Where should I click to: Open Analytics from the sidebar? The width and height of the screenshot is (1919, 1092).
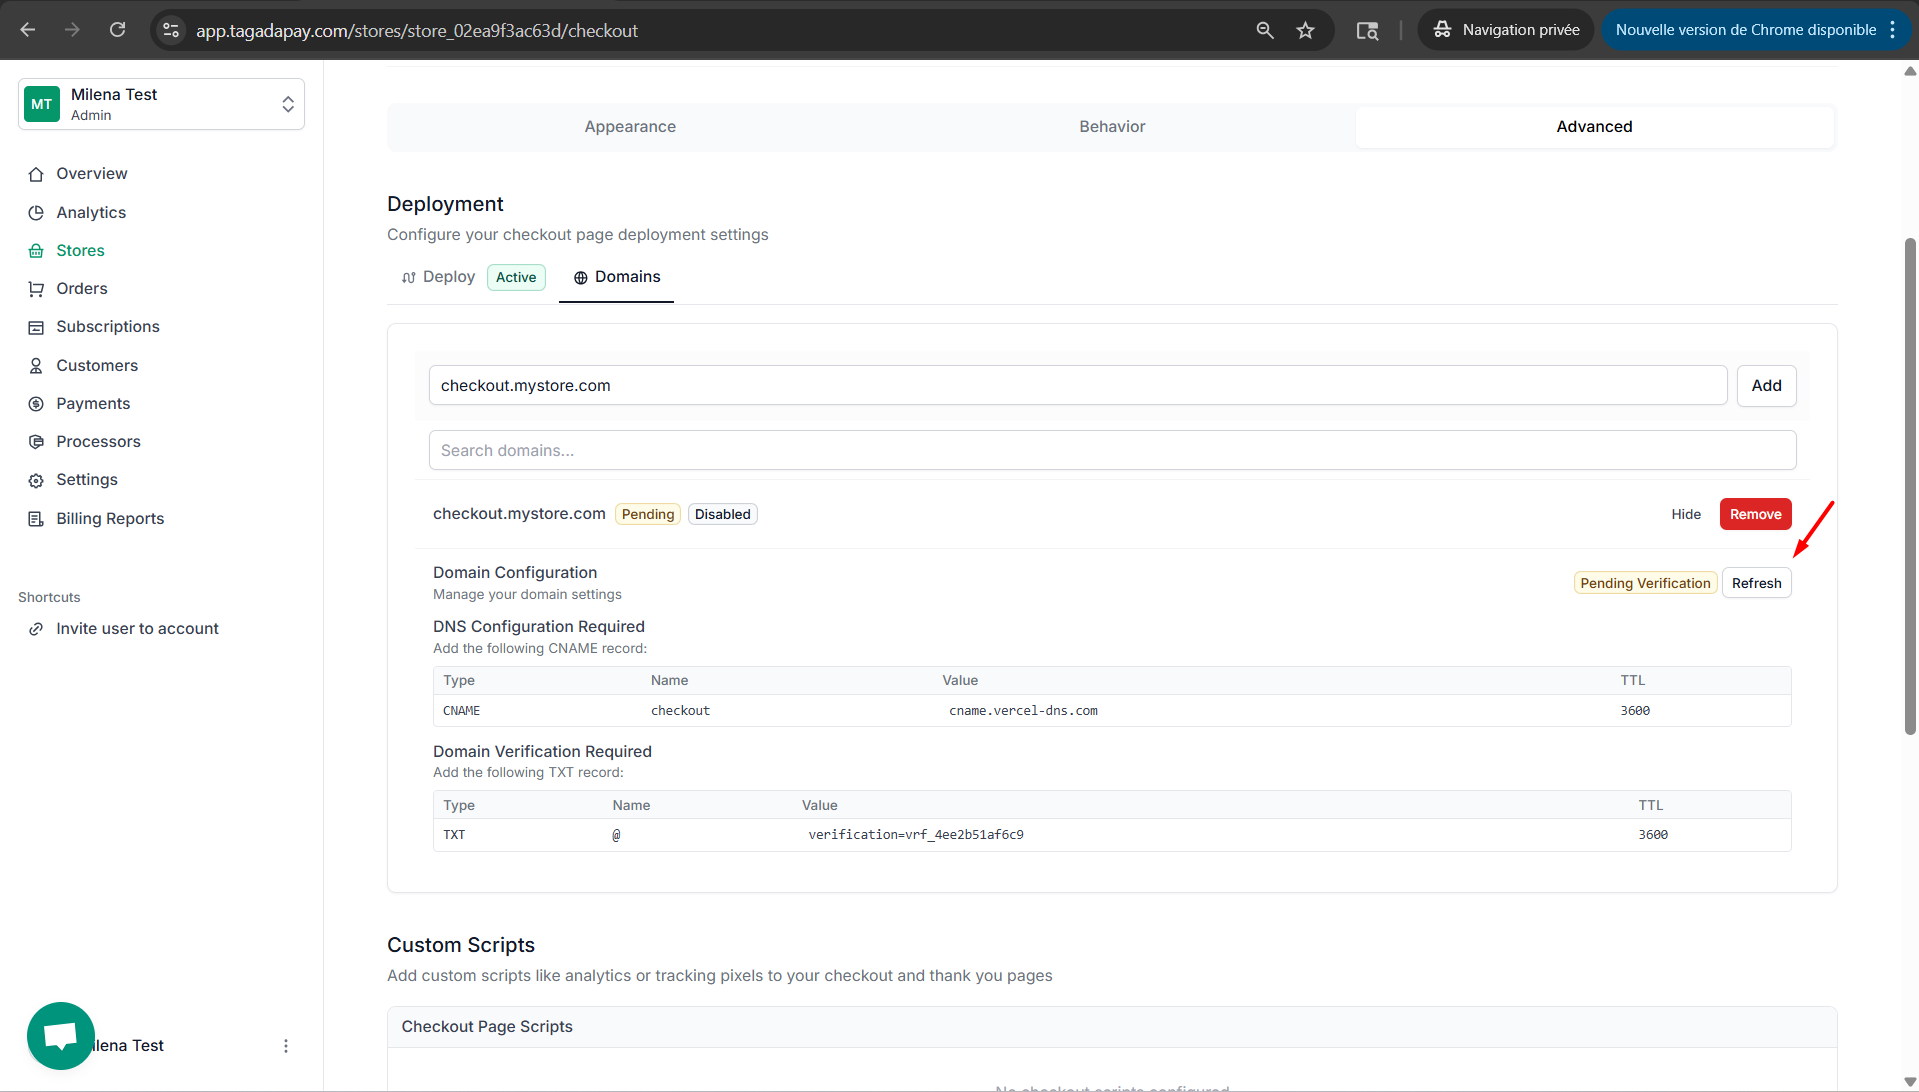coord(91,213)
